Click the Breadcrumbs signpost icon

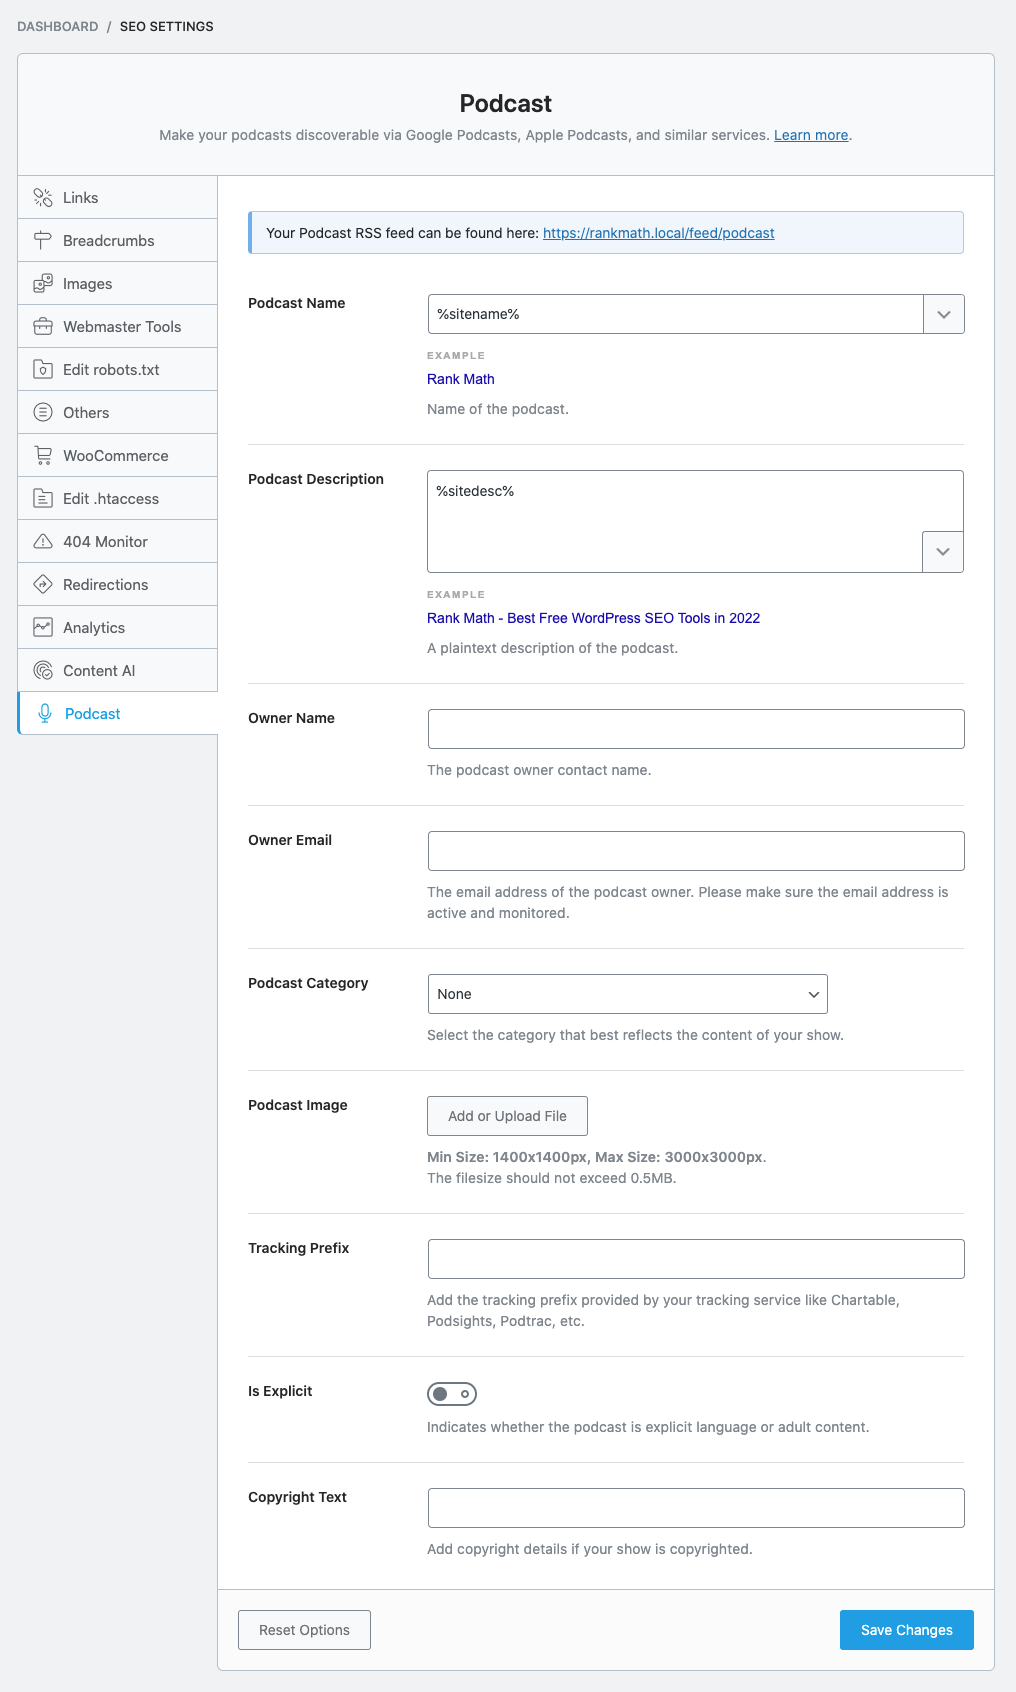pos(43,241)
